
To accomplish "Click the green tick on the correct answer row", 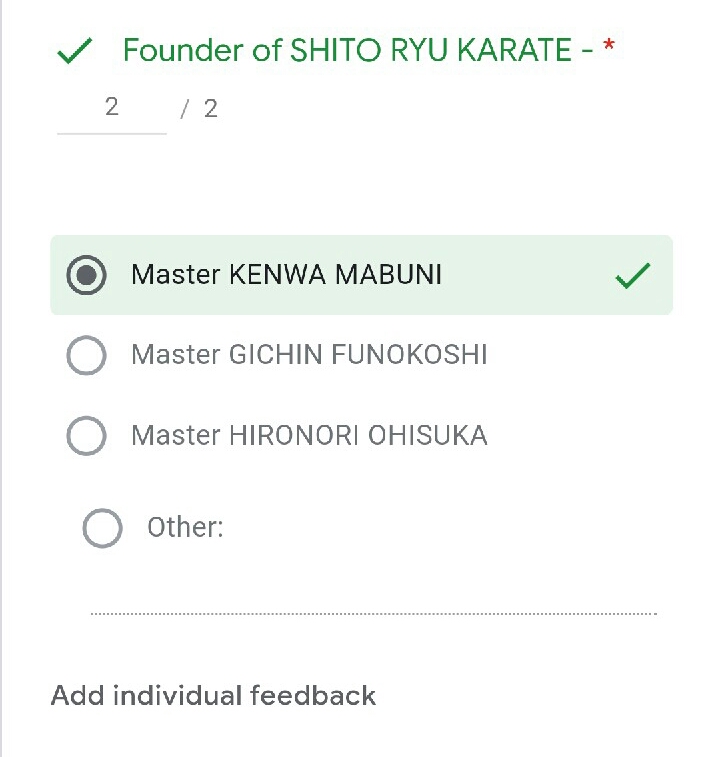I will click(632, 275).
